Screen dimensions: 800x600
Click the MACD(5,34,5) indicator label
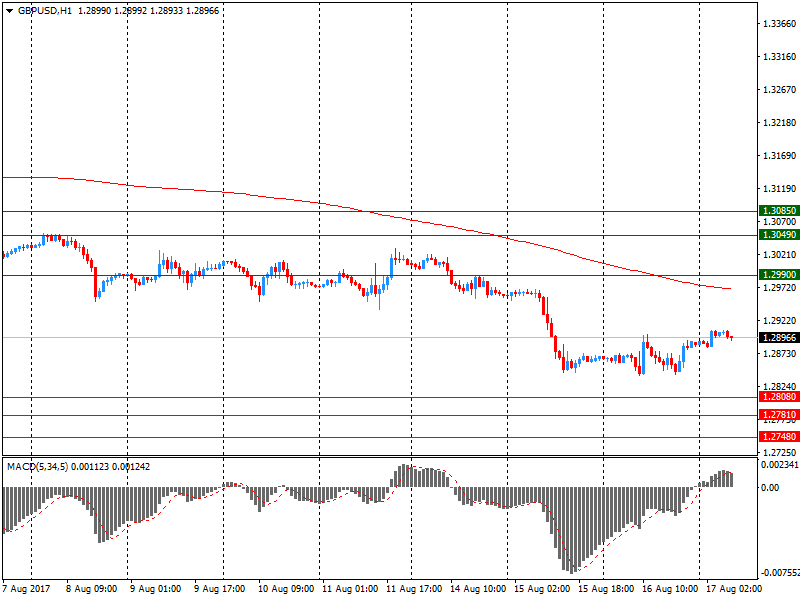[37, 467]
